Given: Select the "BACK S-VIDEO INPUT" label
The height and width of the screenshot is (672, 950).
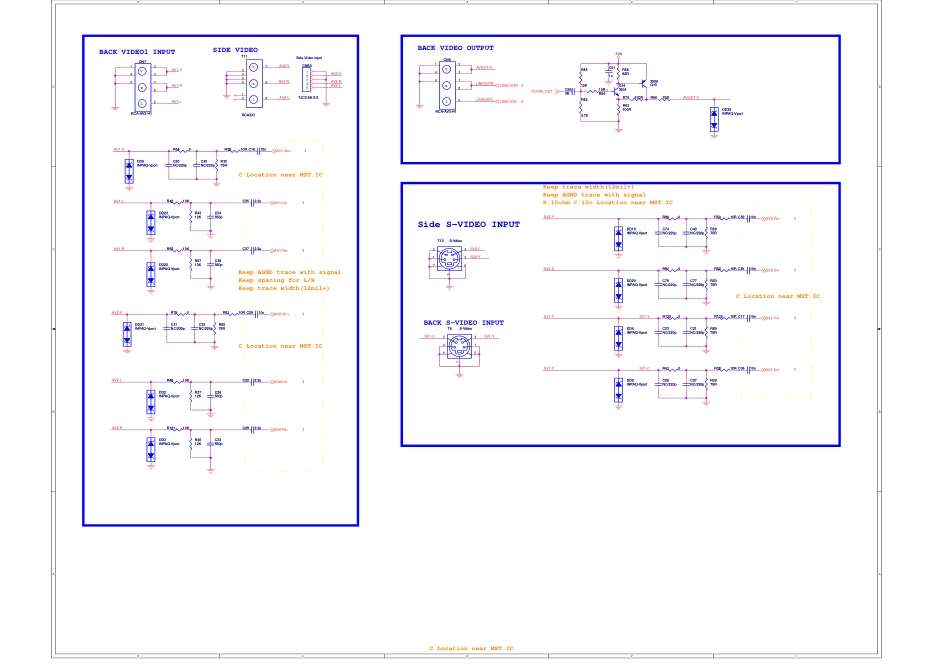Looking at the screenshot, I should point(463,323).
